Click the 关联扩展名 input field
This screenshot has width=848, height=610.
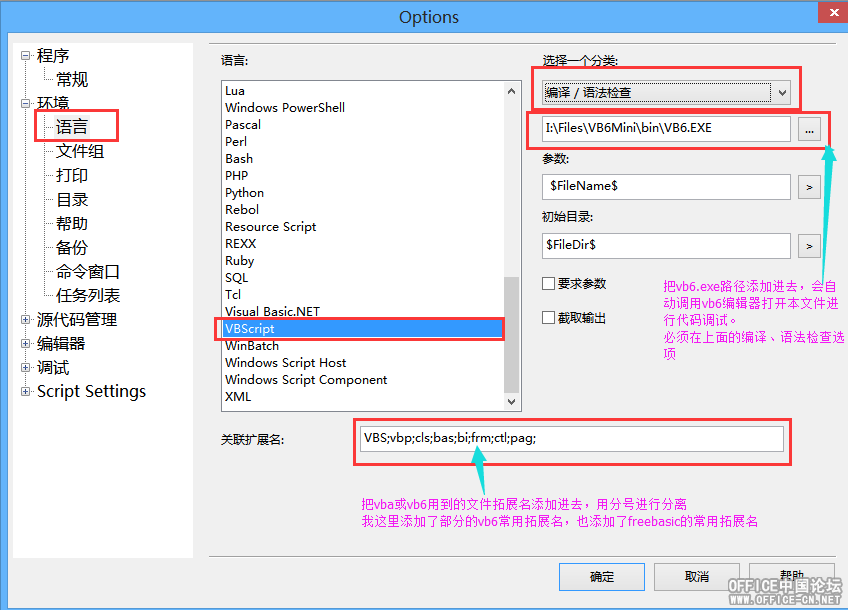[572, 439]
